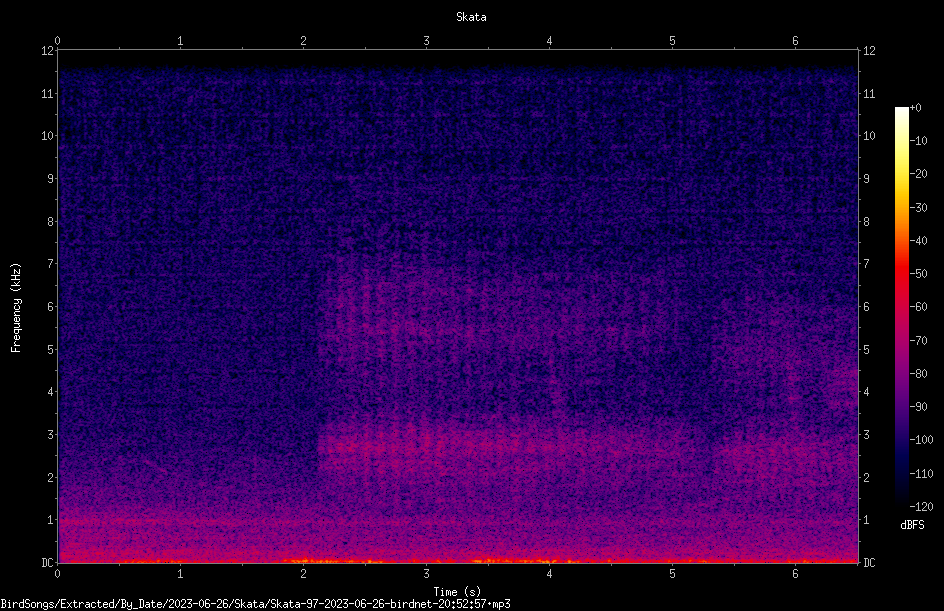Click the '12' label on the left frequency axis
This screenshot has width=944, height=611.
click(48, 51)
